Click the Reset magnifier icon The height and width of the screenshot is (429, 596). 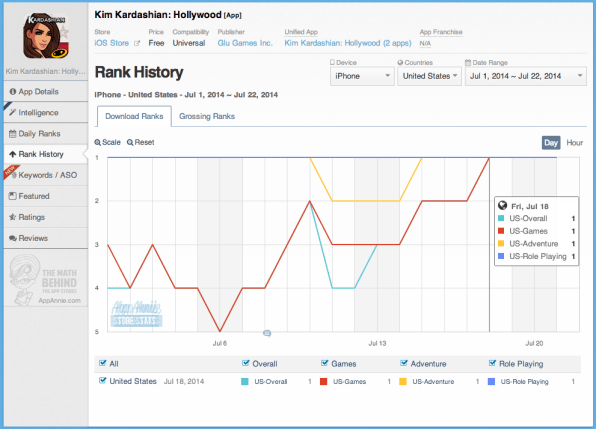click(130, 142)
